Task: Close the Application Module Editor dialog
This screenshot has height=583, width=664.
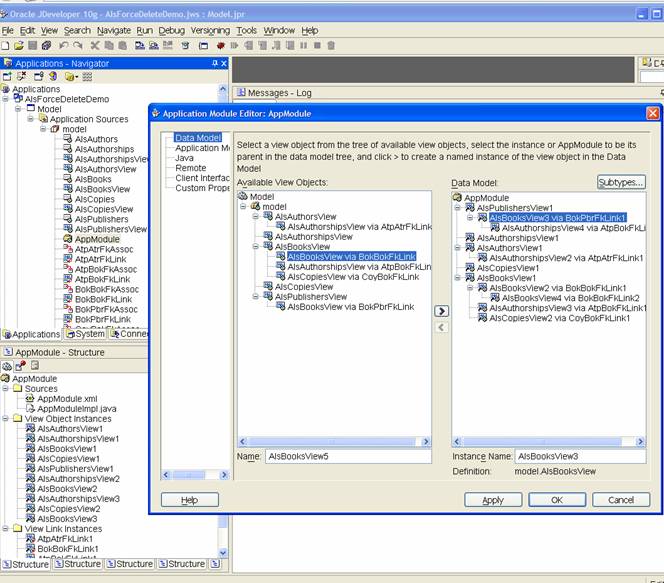Action: pyautogui.click(x=652, y=113)
